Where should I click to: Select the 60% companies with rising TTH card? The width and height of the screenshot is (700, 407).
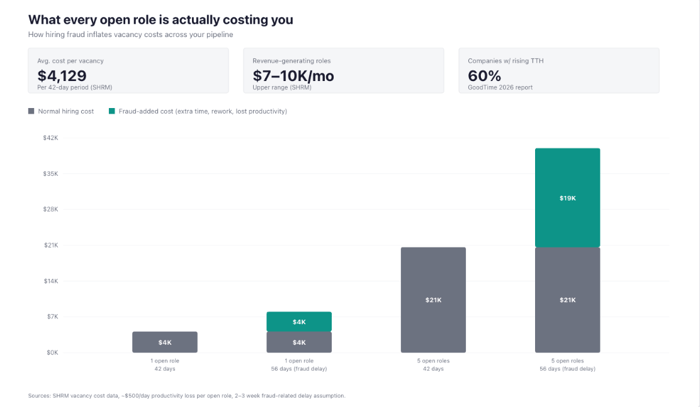click(558, 71)
